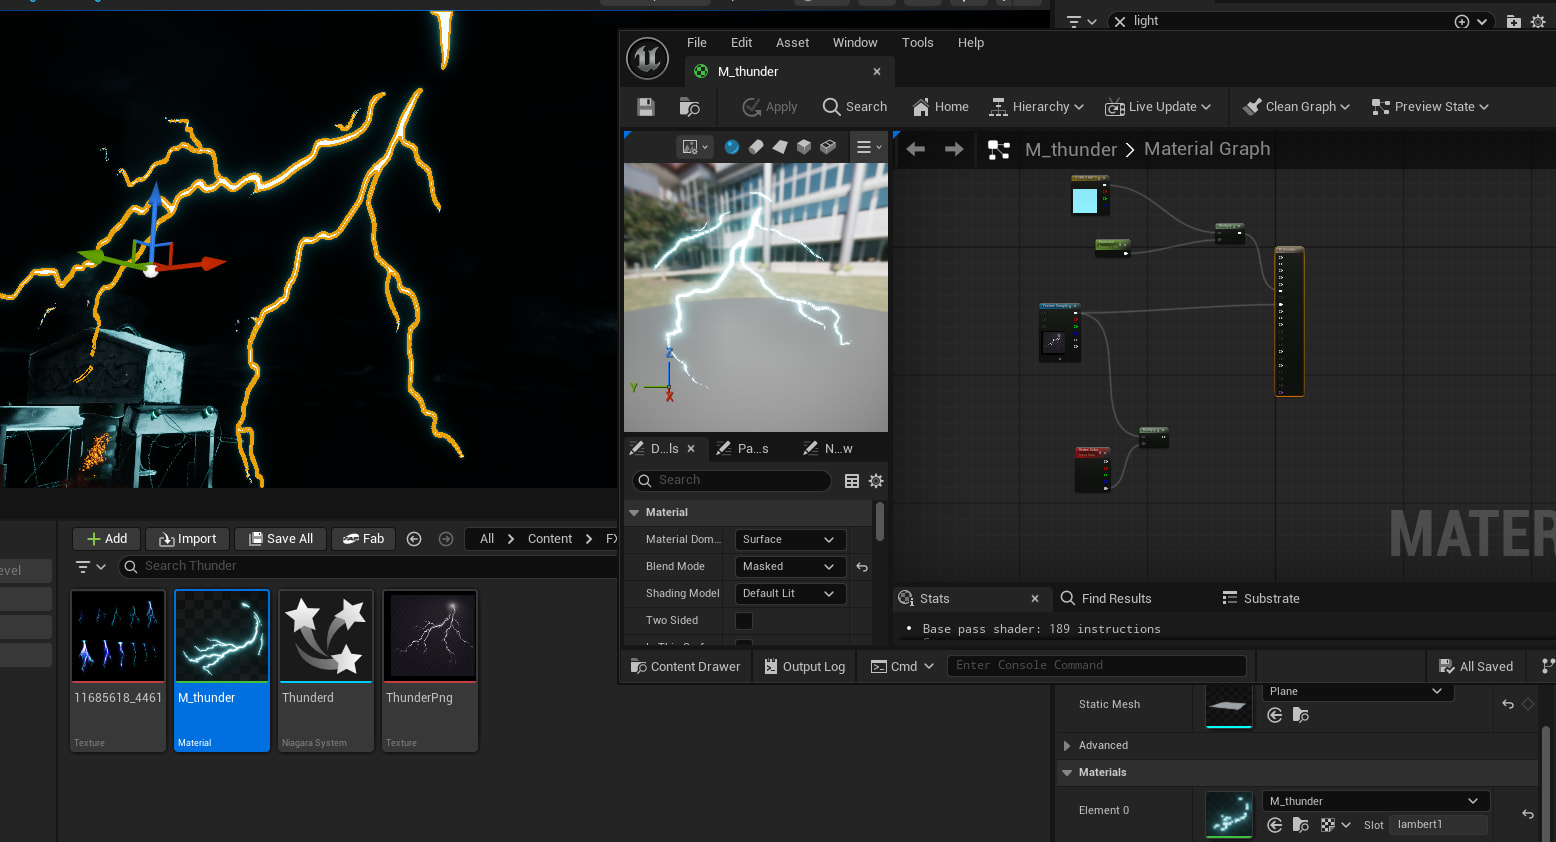
Task: Open the Asset menu
Action: coord(792,43)
